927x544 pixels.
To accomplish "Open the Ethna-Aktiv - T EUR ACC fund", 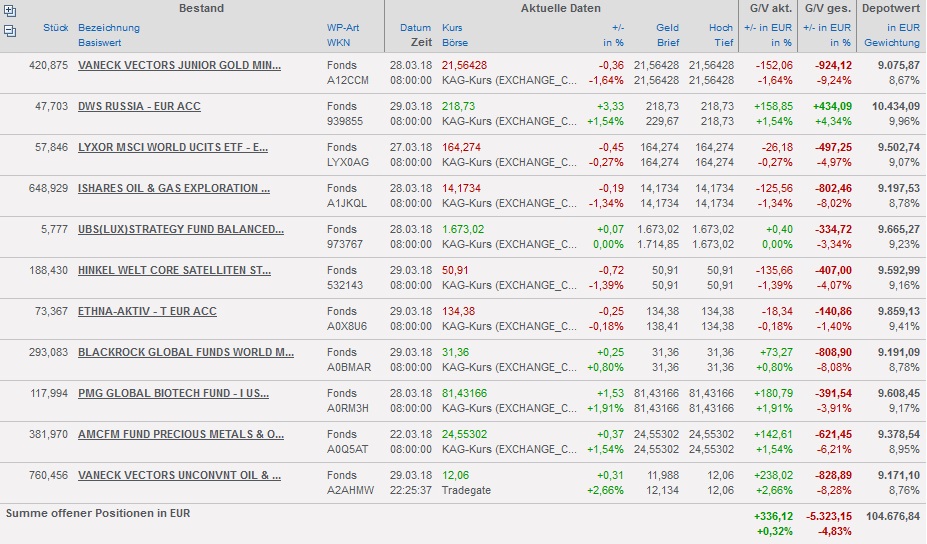I will (x=147, y=311).
